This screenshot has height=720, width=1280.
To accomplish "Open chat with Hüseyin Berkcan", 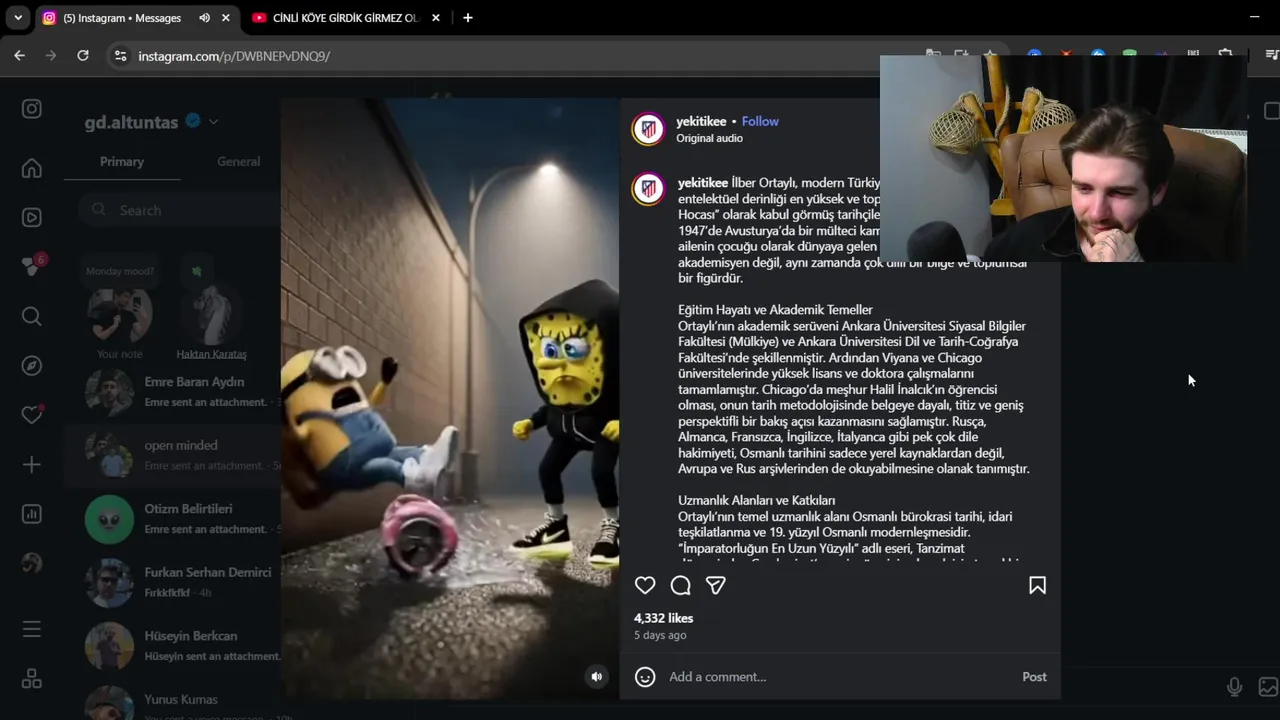I will pyautogui.click(x=173, y=645).
